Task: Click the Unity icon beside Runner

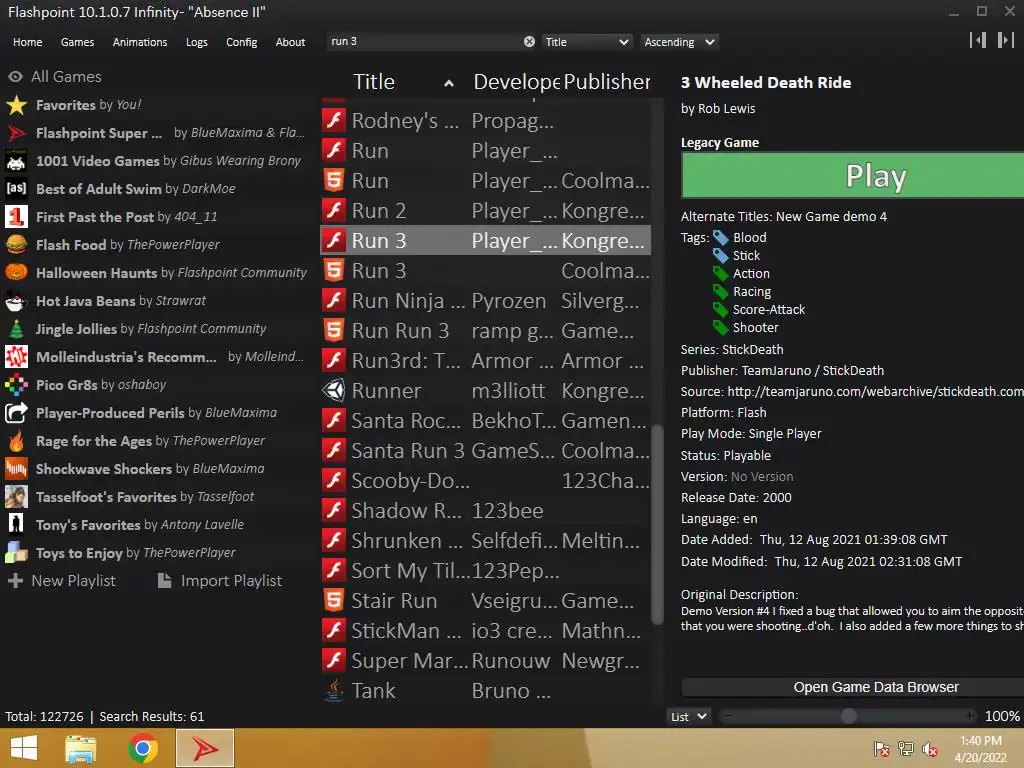Action: (x=334, y=391)
